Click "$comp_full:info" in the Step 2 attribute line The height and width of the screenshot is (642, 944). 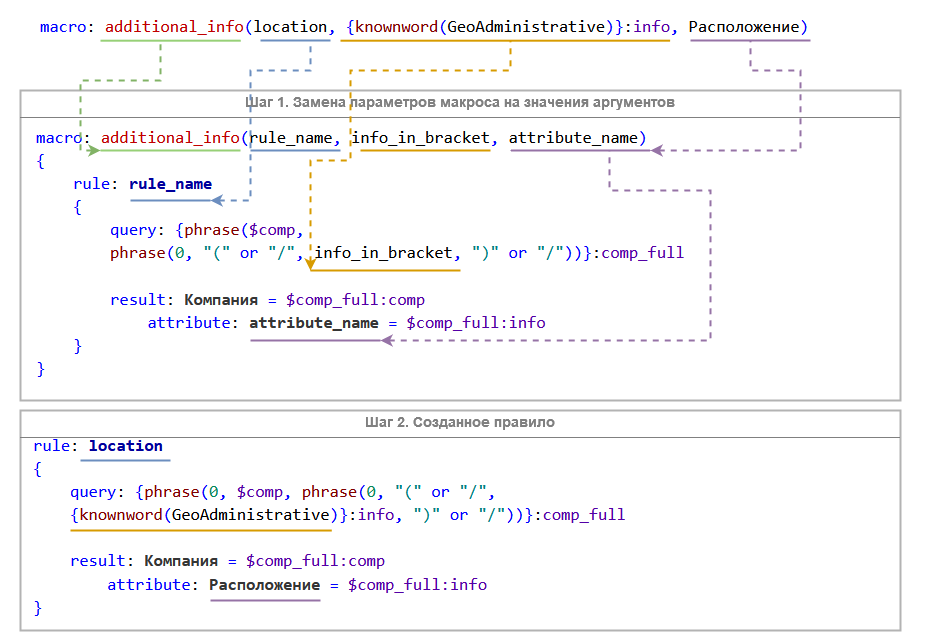coord(417,585)
